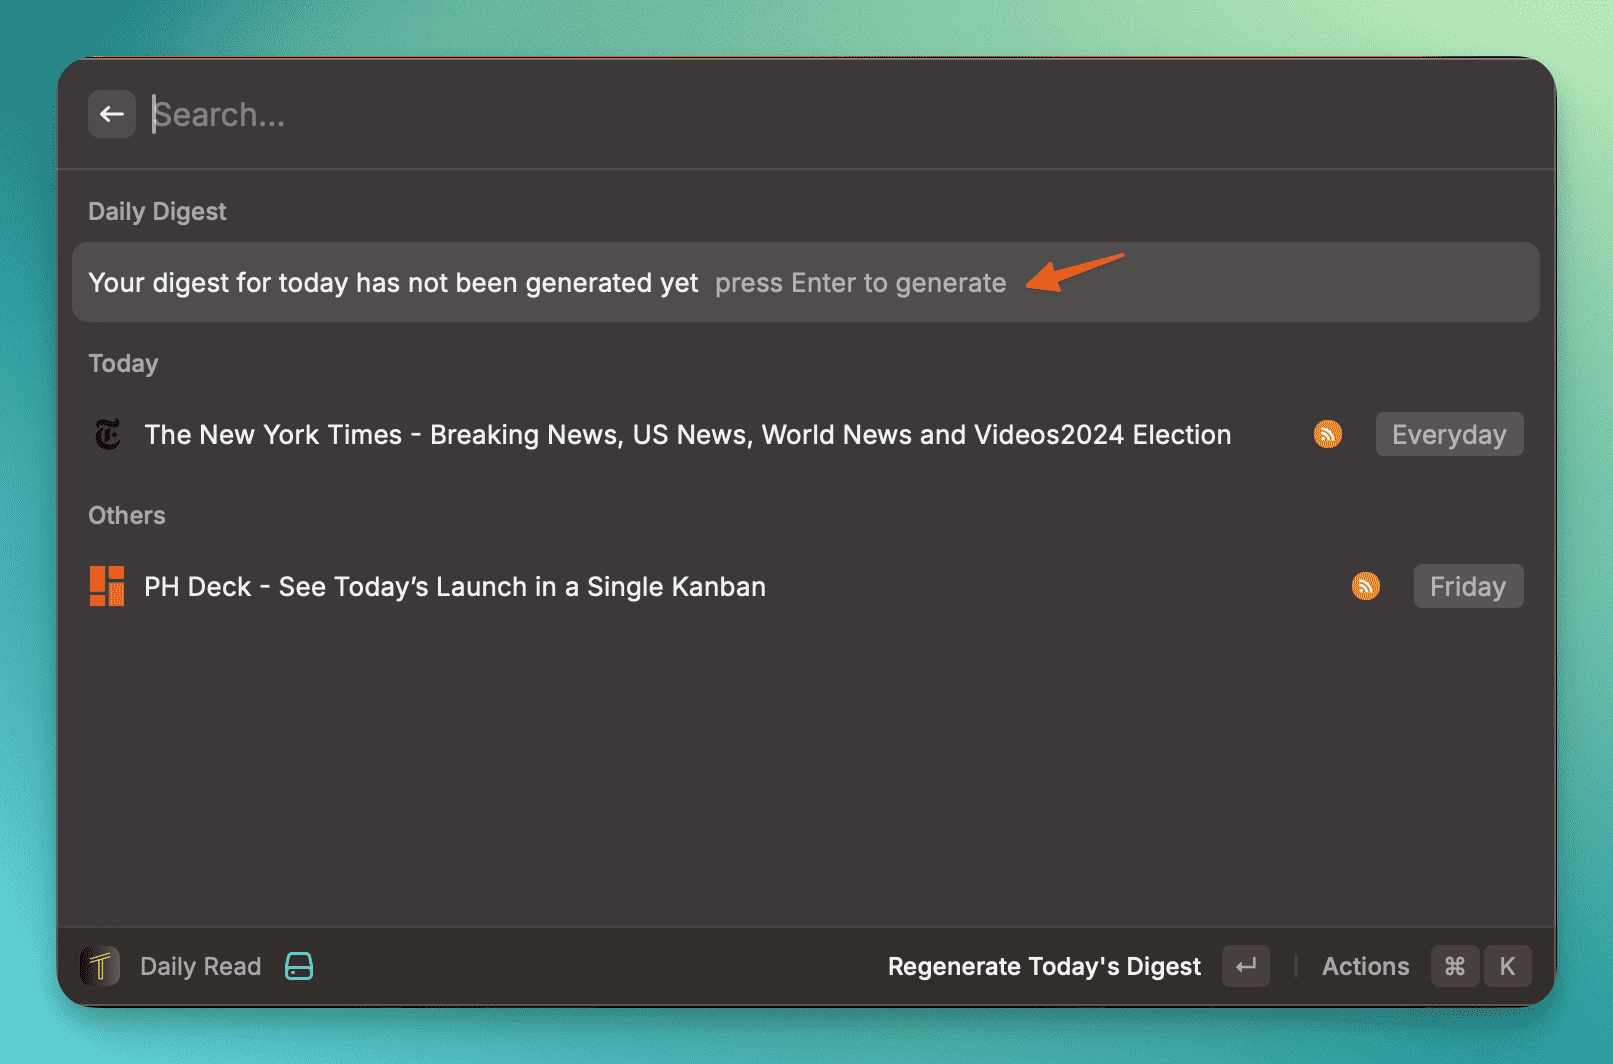Click the PH Deck orange logo icon
Viewport: 1613px width, 1064px height.
coord(107,586)
